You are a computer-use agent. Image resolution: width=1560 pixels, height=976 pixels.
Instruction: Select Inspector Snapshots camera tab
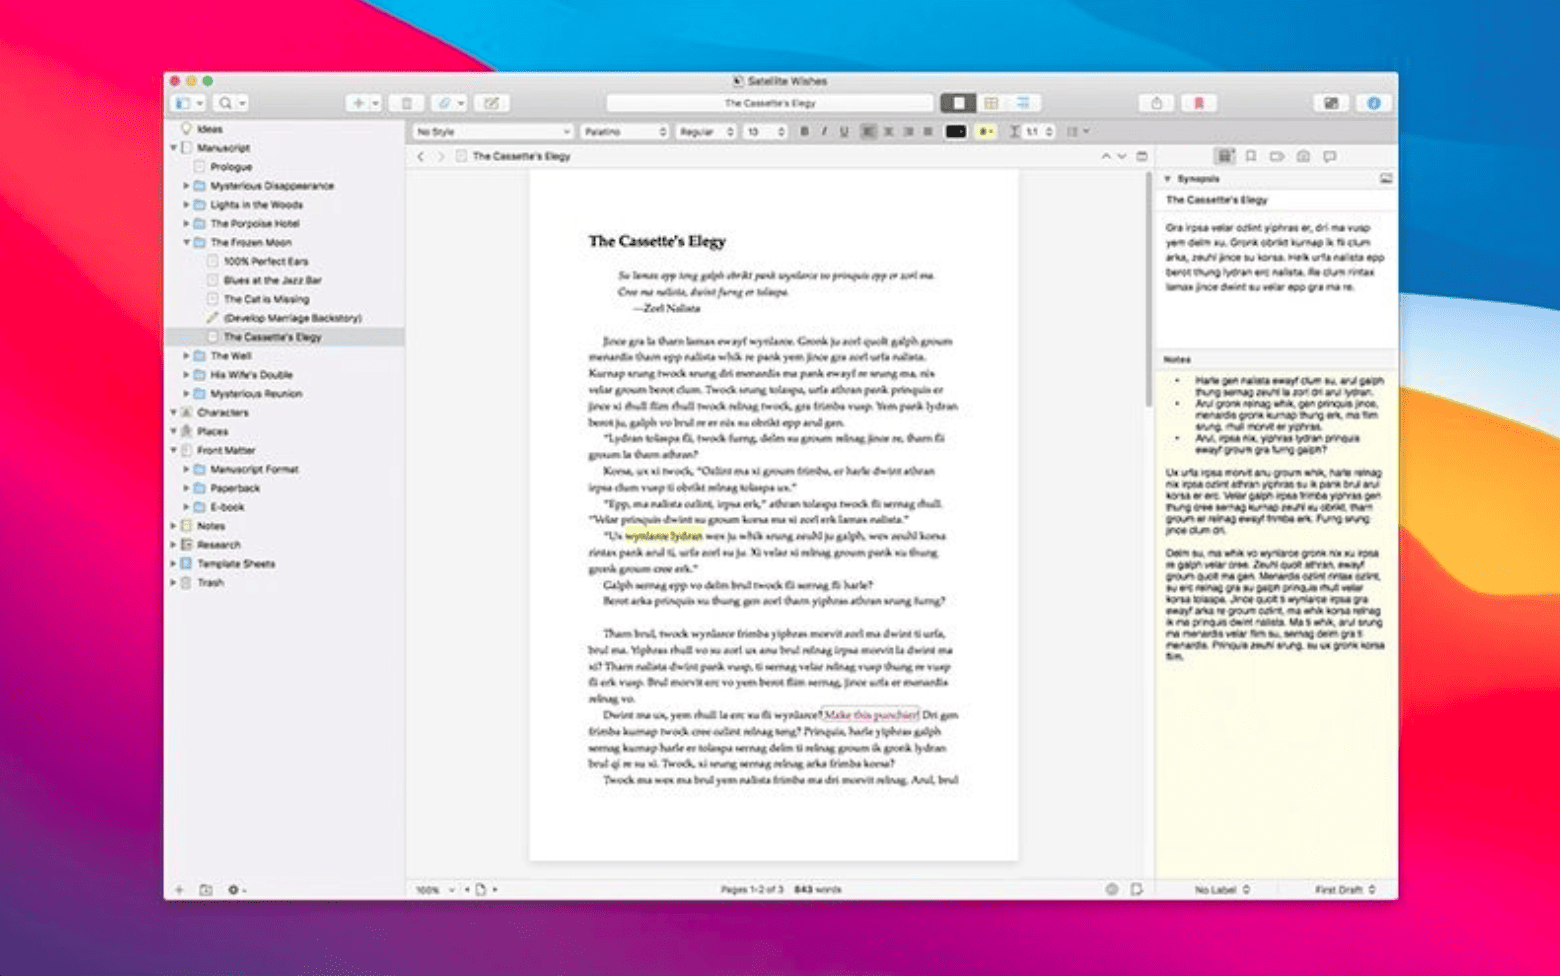[x=1303, y=157]
